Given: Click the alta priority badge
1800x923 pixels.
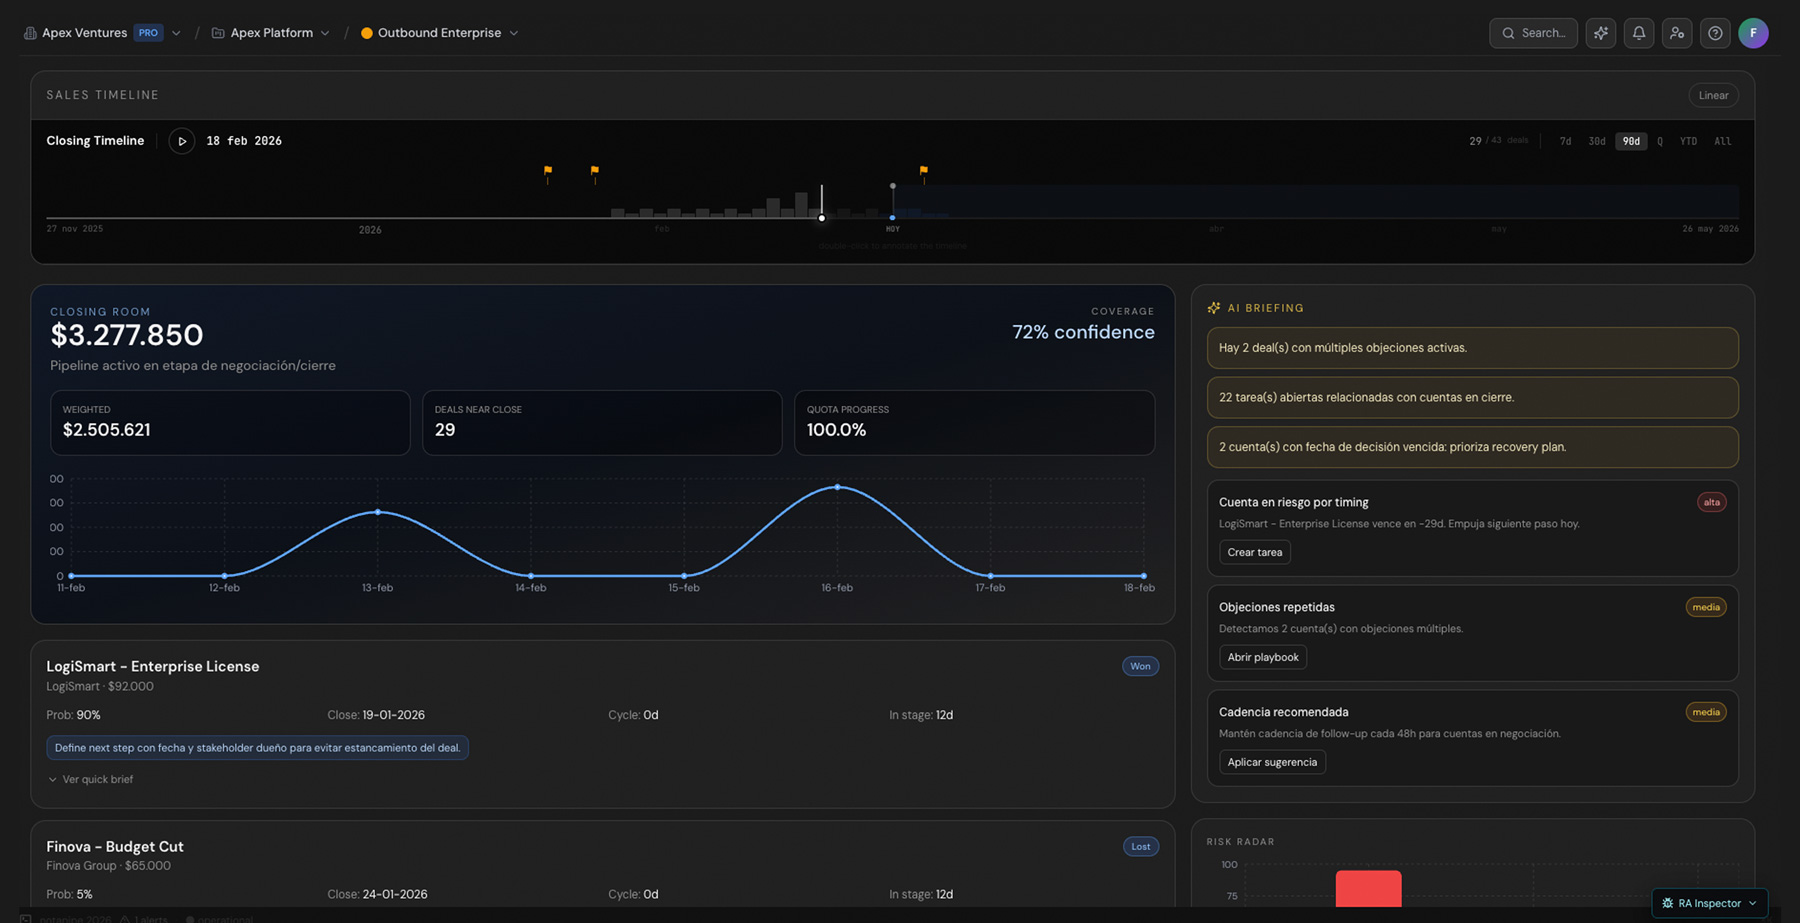Looking at the screenshot, I should point(1711,502).
